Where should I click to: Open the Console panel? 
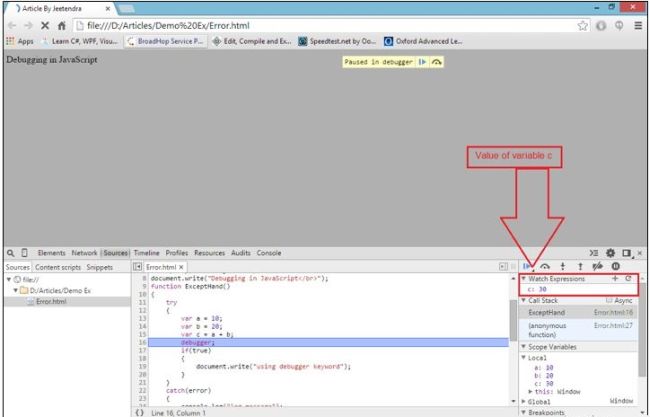[269, 253]
